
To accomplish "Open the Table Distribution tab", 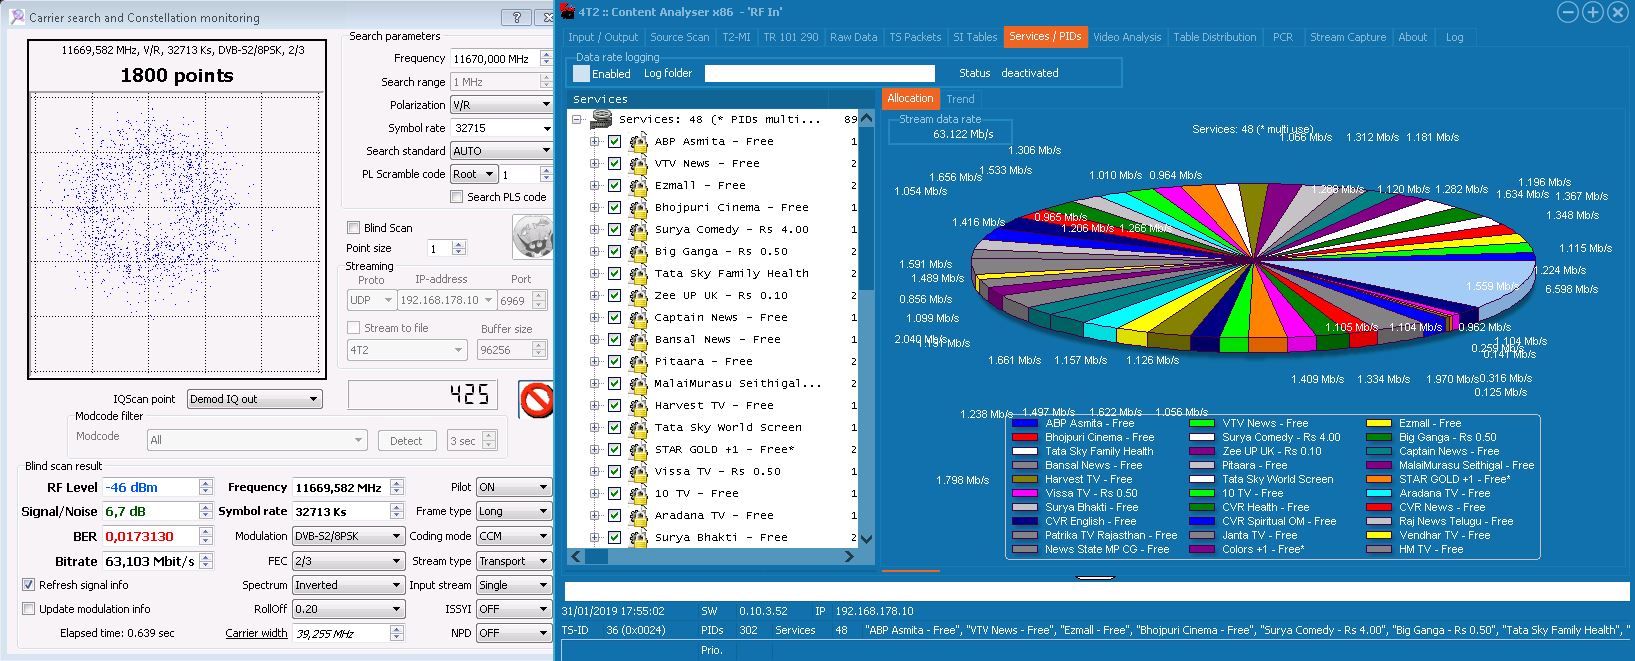I will [1215, 37].
